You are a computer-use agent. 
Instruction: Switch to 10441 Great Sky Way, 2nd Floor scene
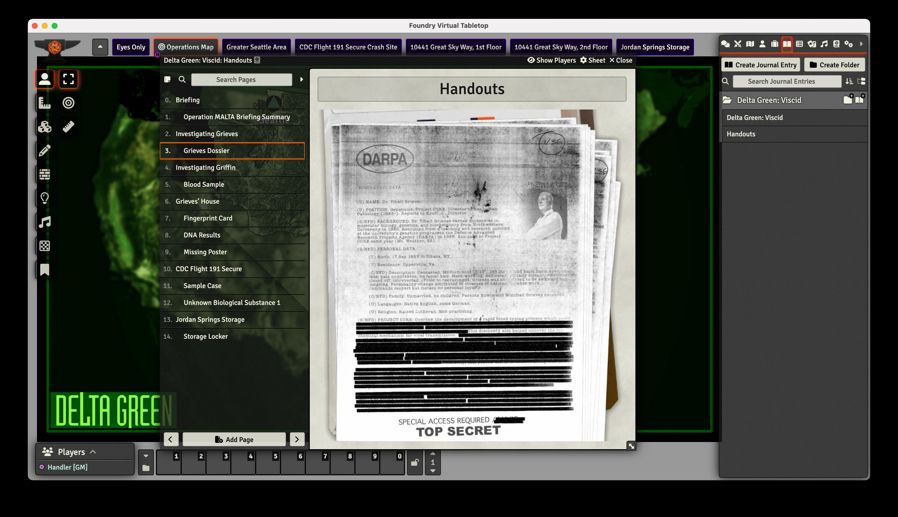coord(561,47)
